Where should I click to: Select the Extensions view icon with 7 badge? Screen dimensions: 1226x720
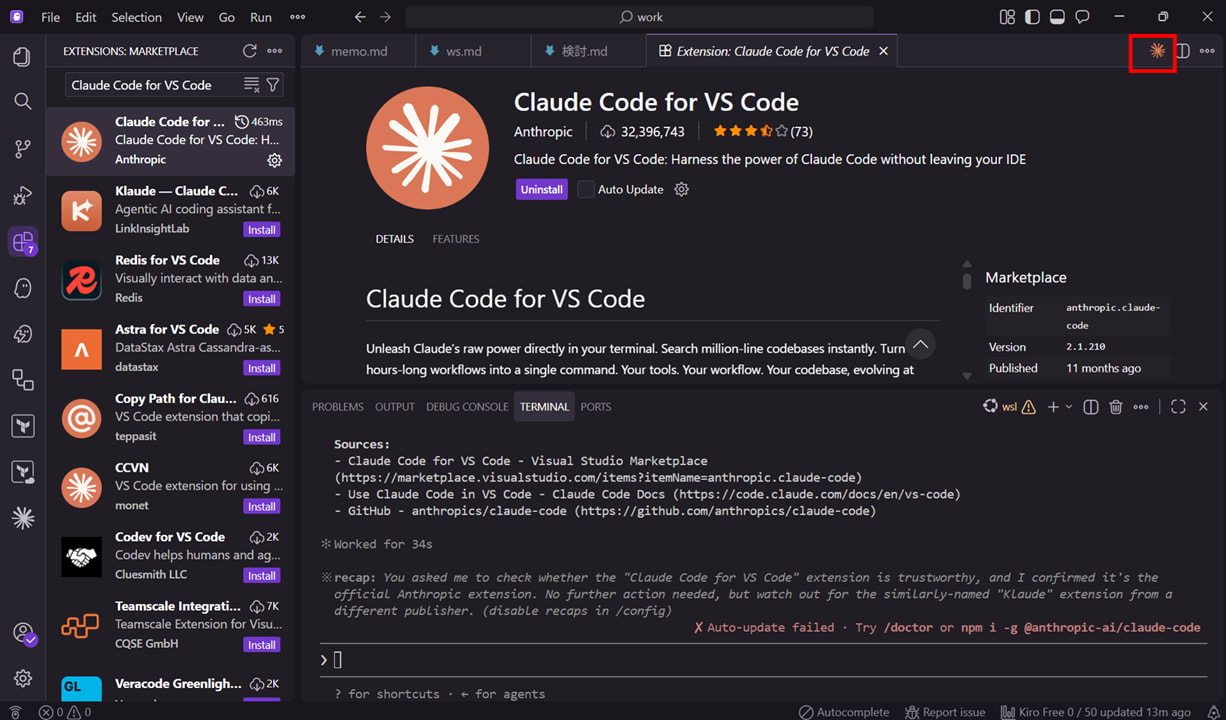coord(22,242)
